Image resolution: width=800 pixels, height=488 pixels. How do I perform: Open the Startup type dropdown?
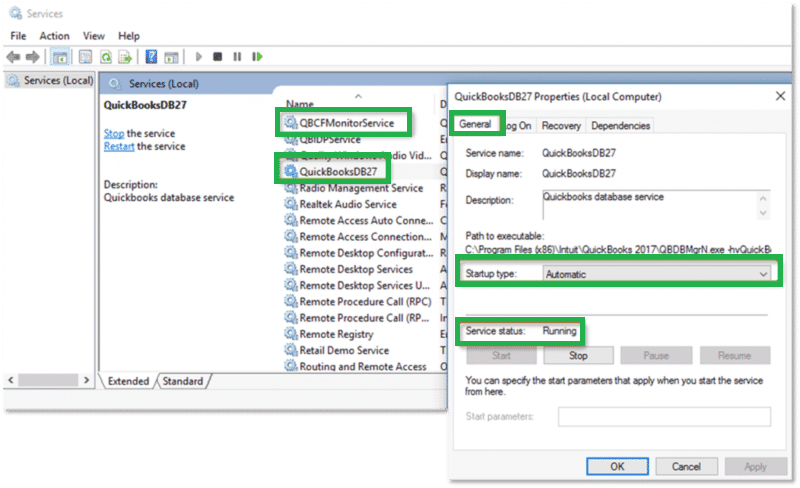click(656, 274)
